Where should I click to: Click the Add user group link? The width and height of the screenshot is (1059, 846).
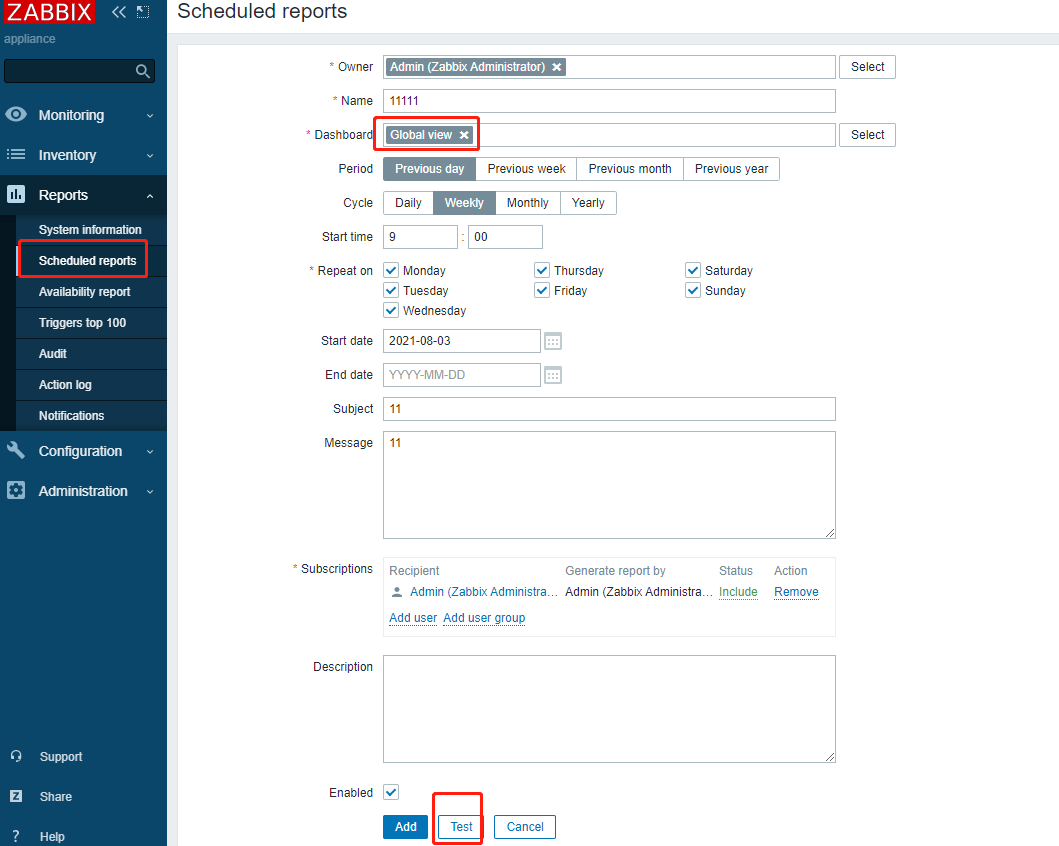coord(484,618)
